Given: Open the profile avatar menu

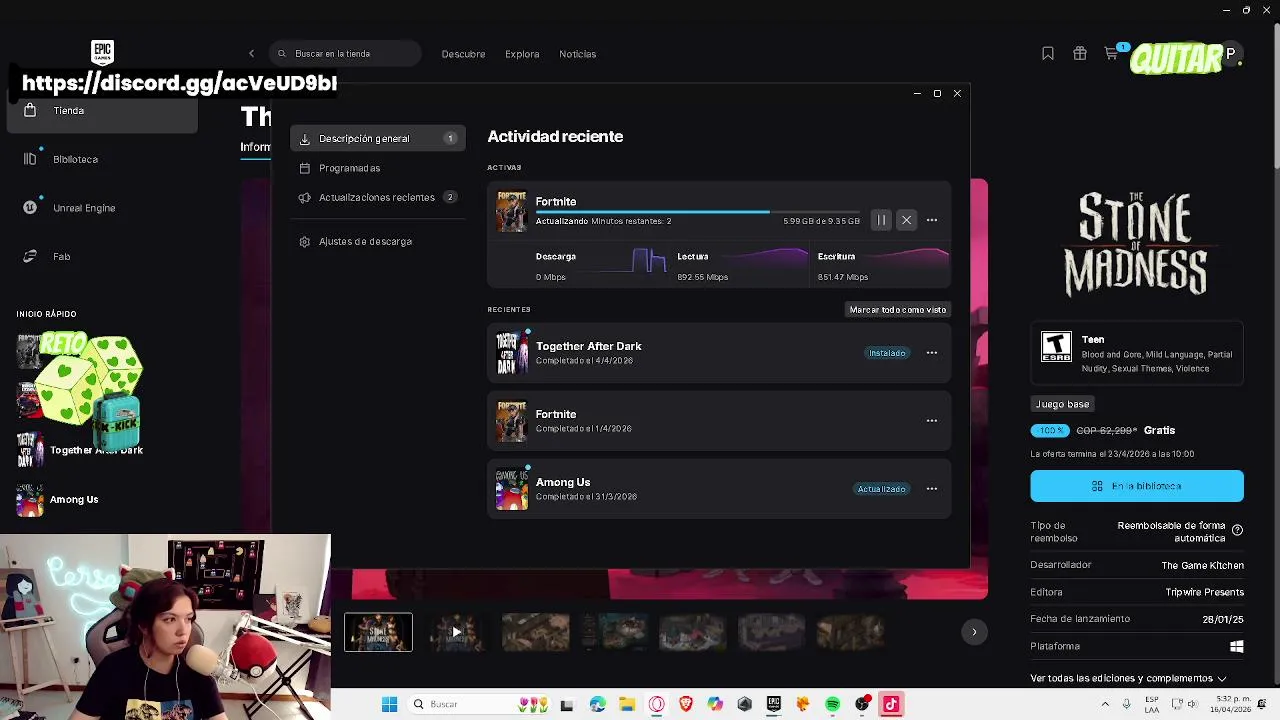Looking at the screenshot, I should (1231, 54).
